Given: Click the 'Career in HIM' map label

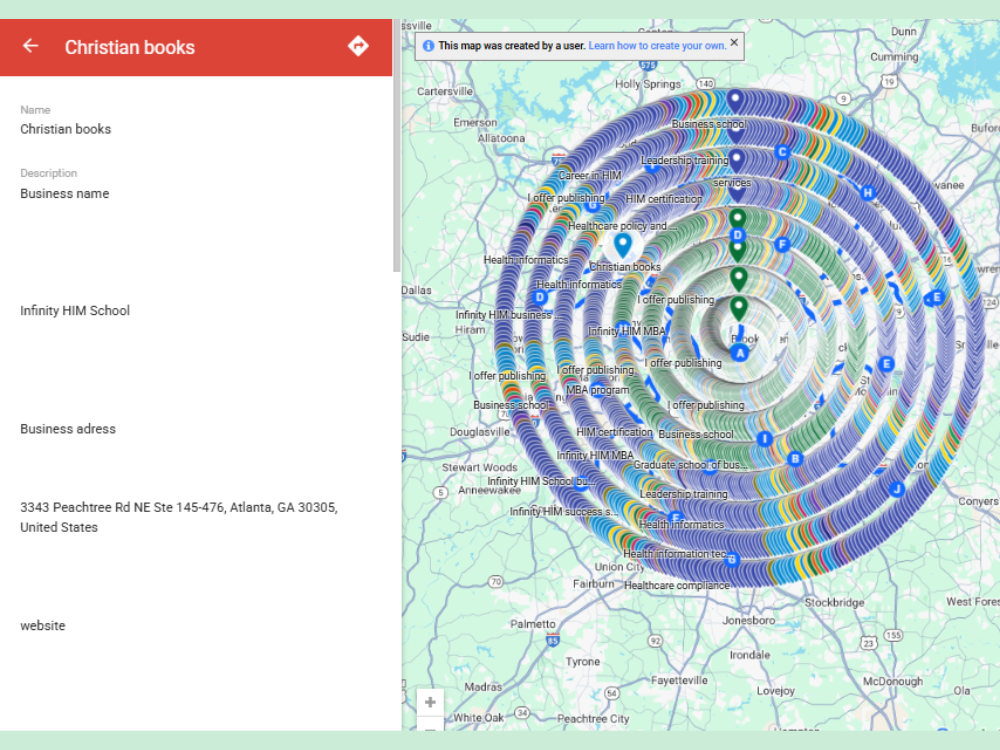Looking at the screenshot, I should 590,175.
